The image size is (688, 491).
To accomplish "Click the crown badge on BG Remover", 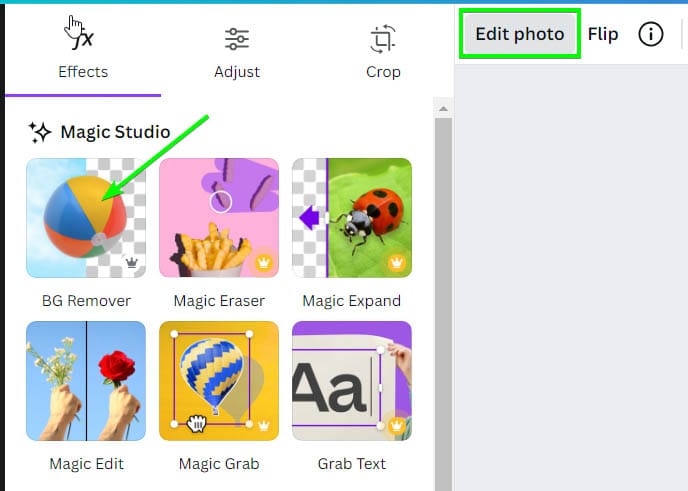I will click(x=131, y=263).
